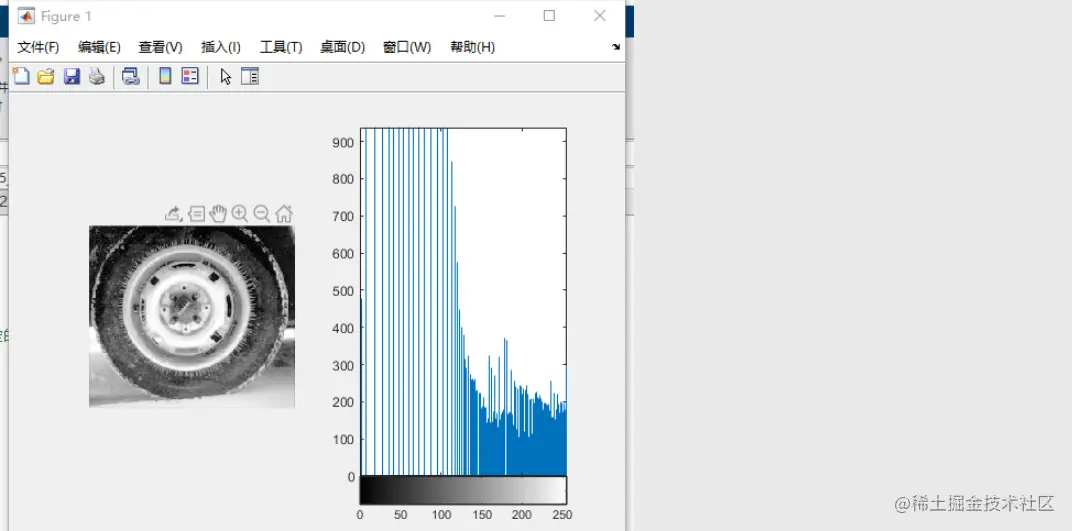Enable data tips icon above the tire image

tap(196, 214)
